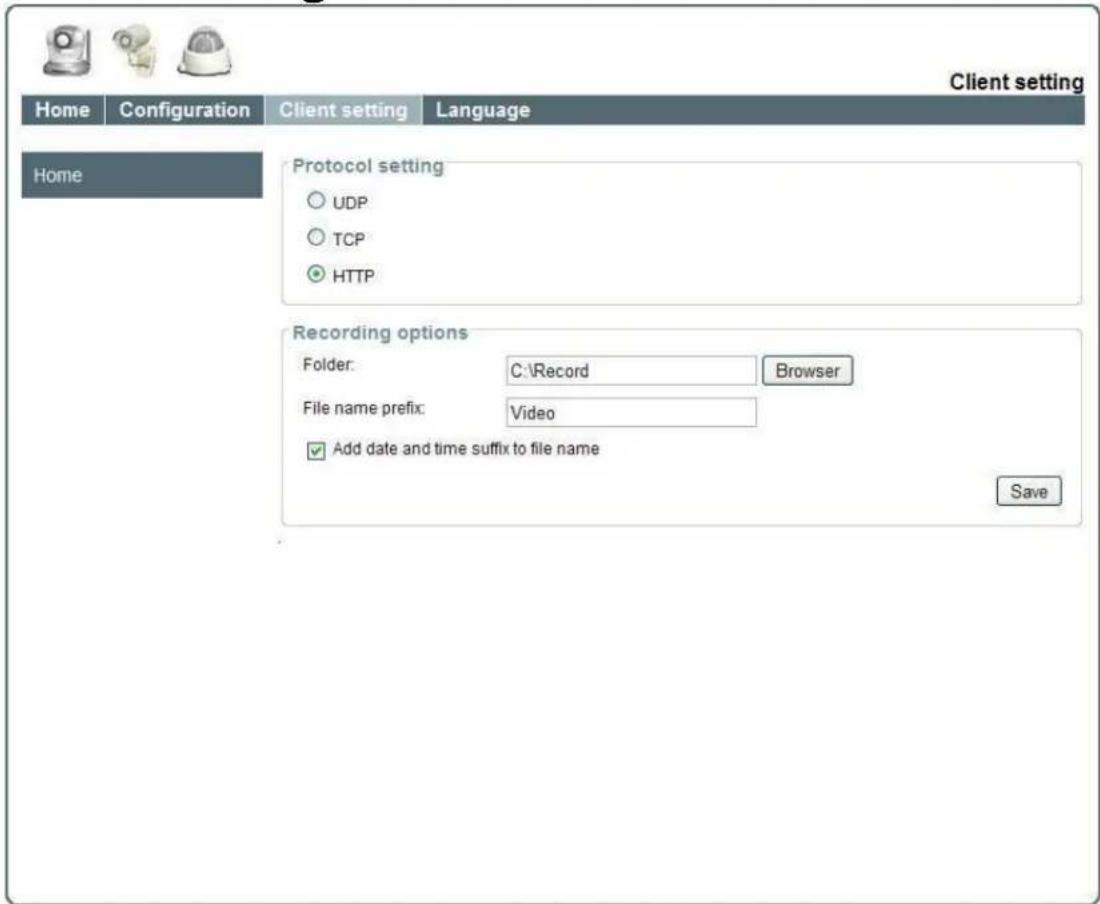Click the Protocol setting group title
This screenshot has width=1100, height=904.
tap(368, 166)
